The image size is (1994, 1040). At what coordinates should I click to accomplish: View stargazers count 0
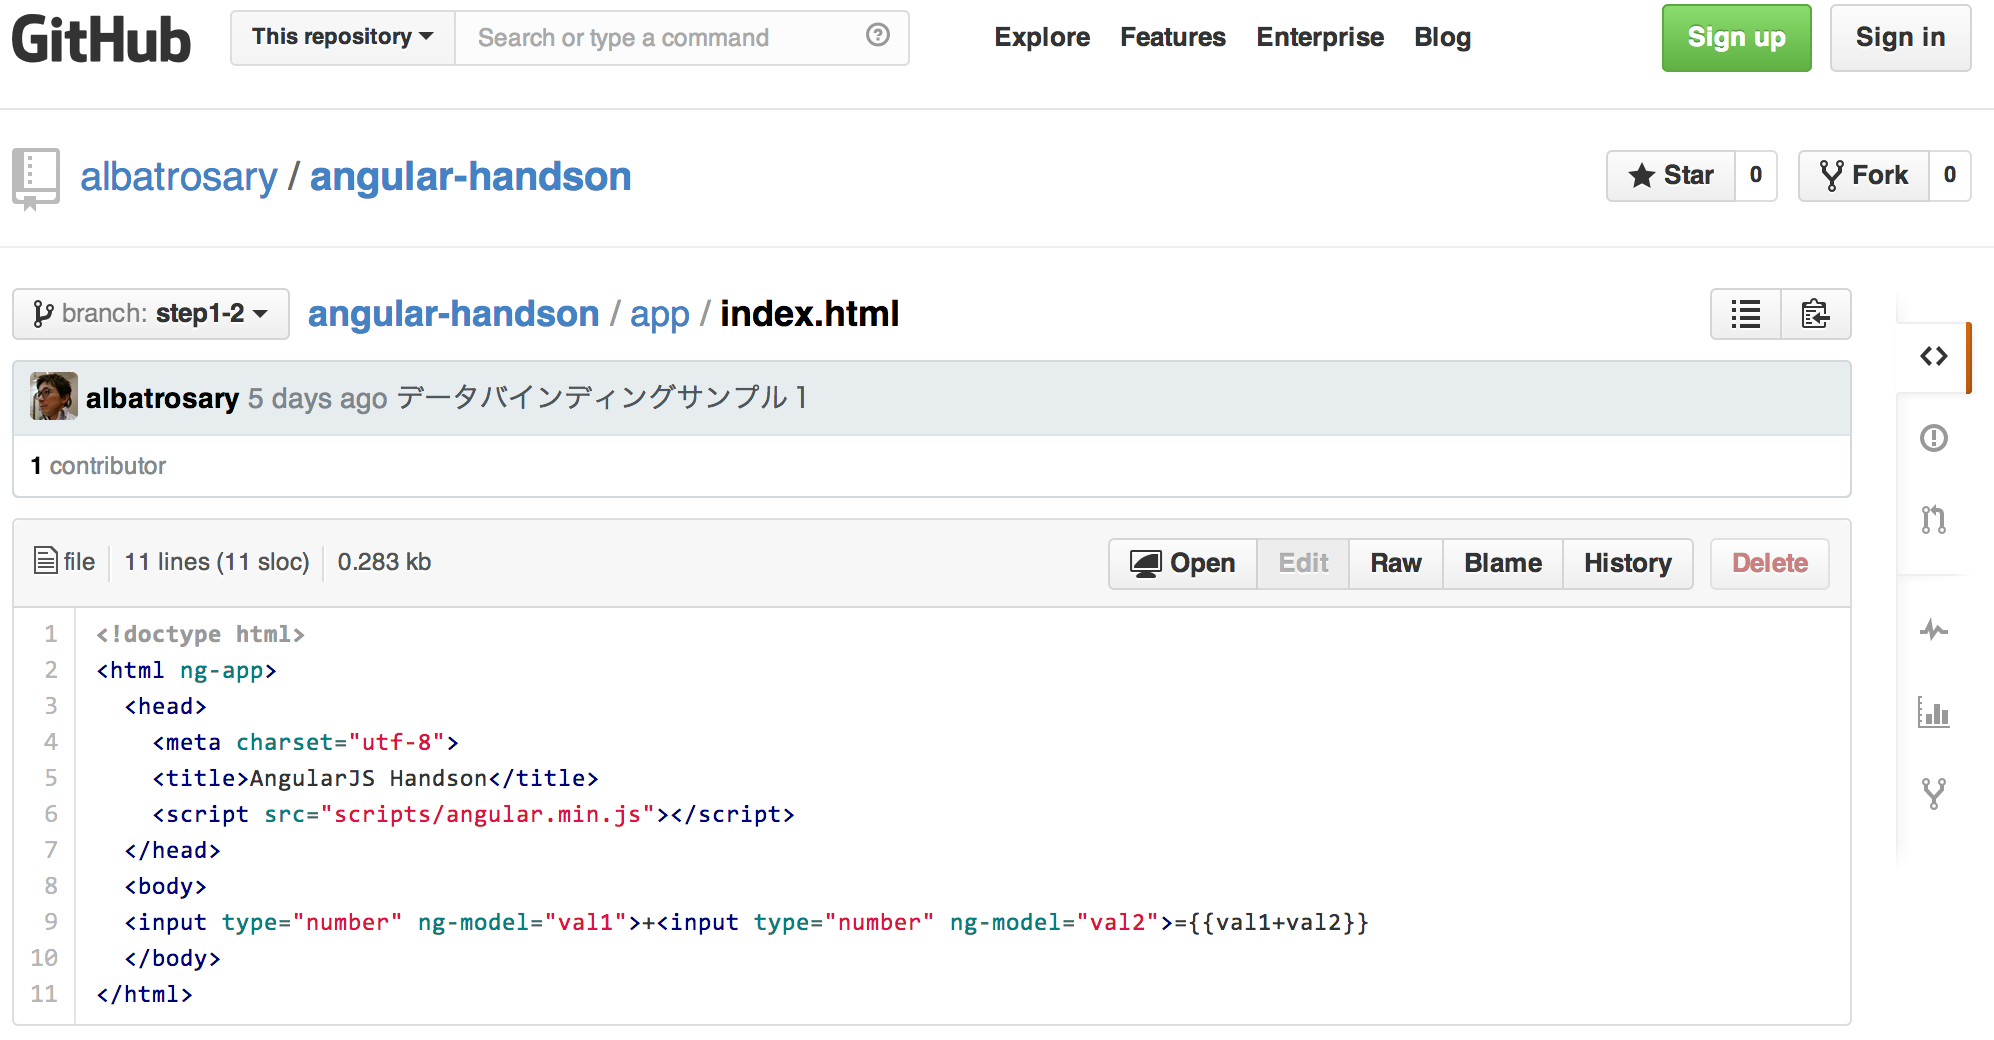1756,176
